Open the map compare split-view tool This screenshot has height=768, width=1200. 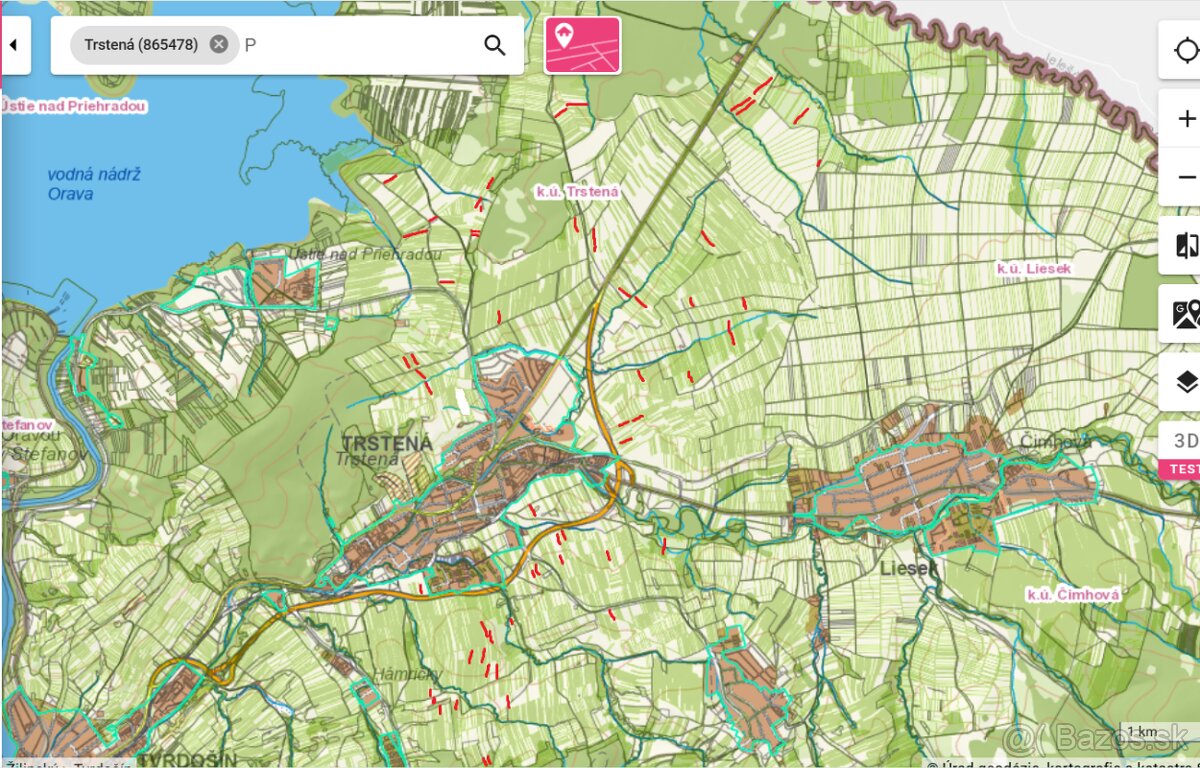1186,246
